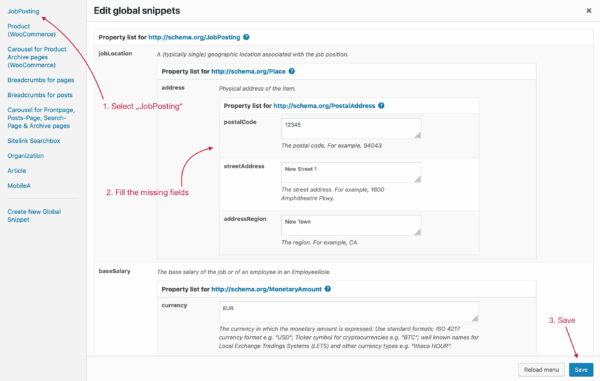600x381 pixels.
Task: Click Create New Global Snippet link
Action: tap(34, 215)
